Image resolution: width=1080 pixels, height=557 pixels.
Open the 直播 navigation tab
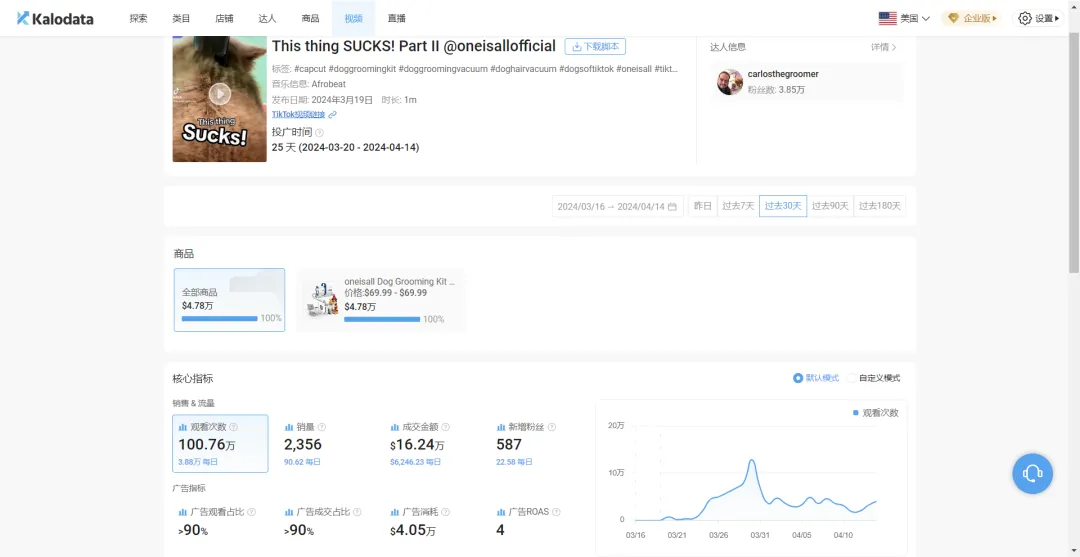click(x=397, y=18)
